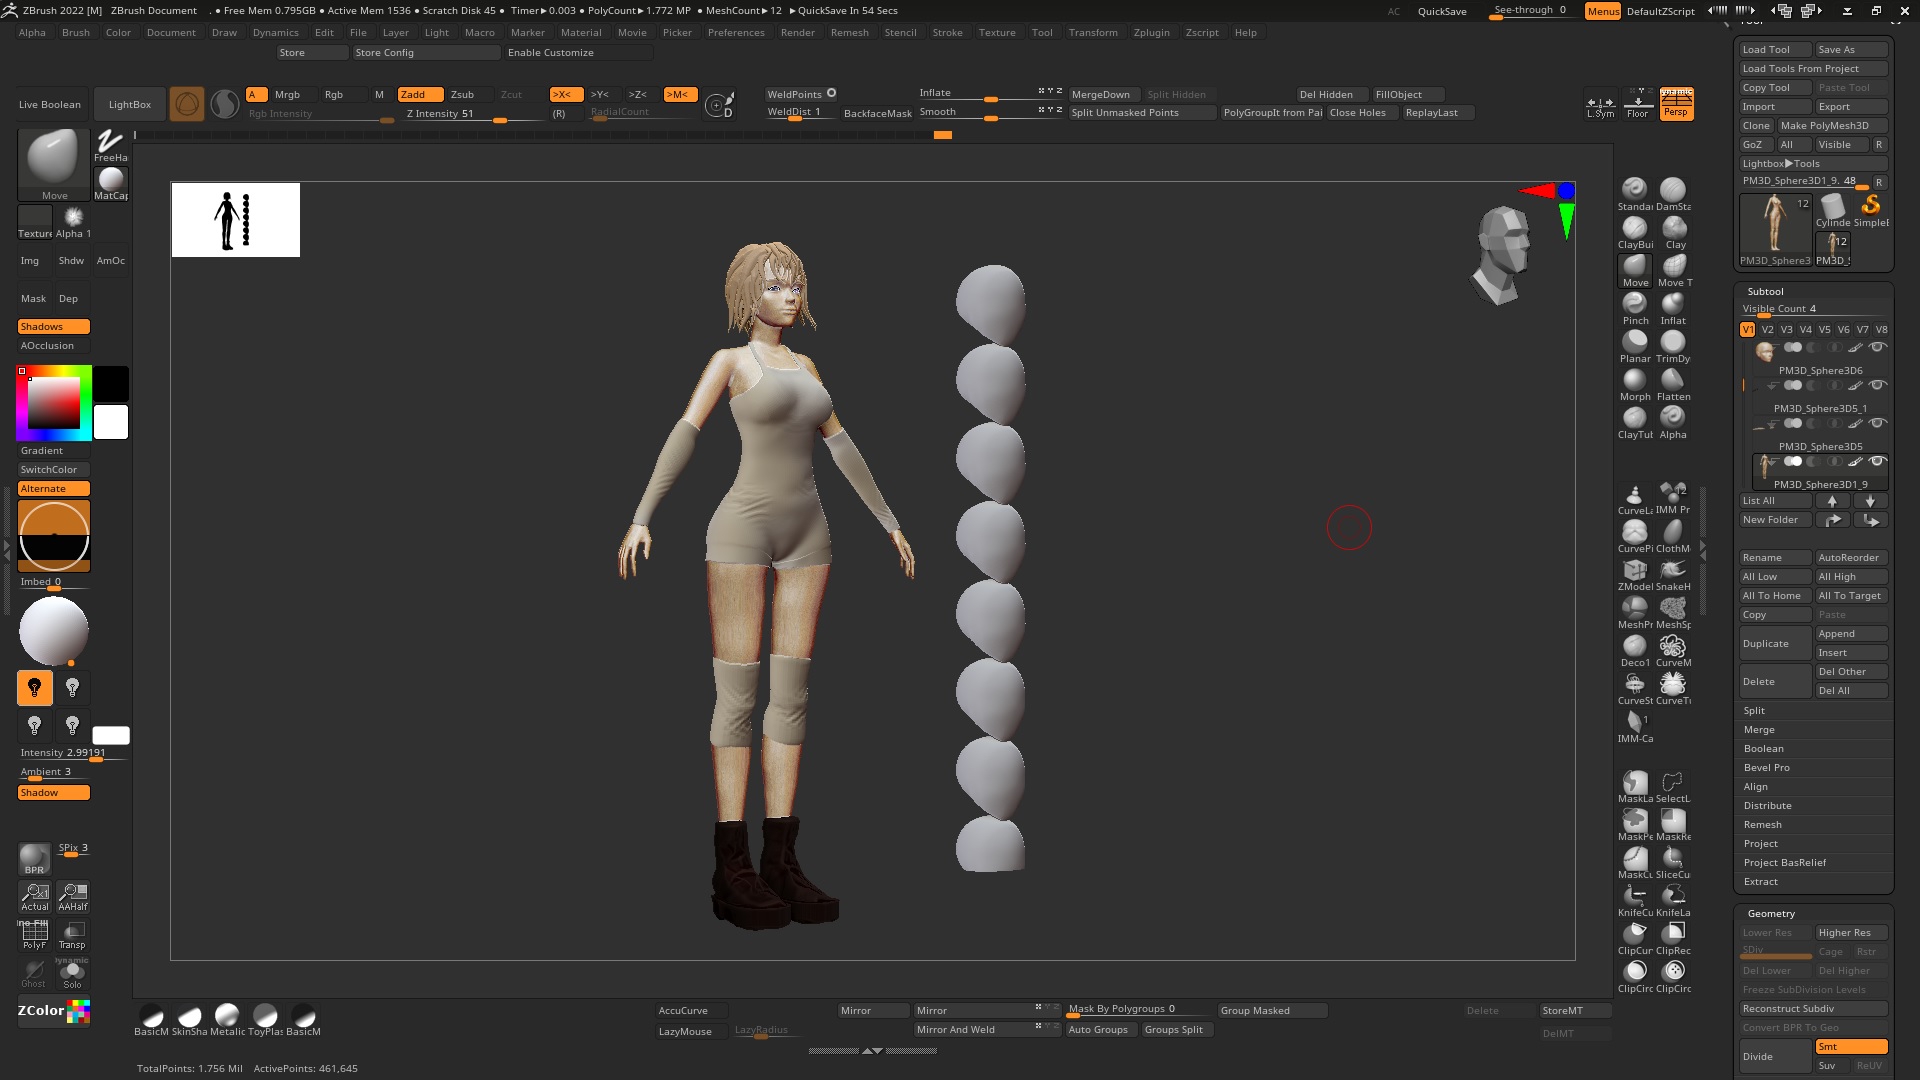Pick the MaskLasso brush icon
The height and width of the screenshot is (1080, 1920).
[1634, 783]
